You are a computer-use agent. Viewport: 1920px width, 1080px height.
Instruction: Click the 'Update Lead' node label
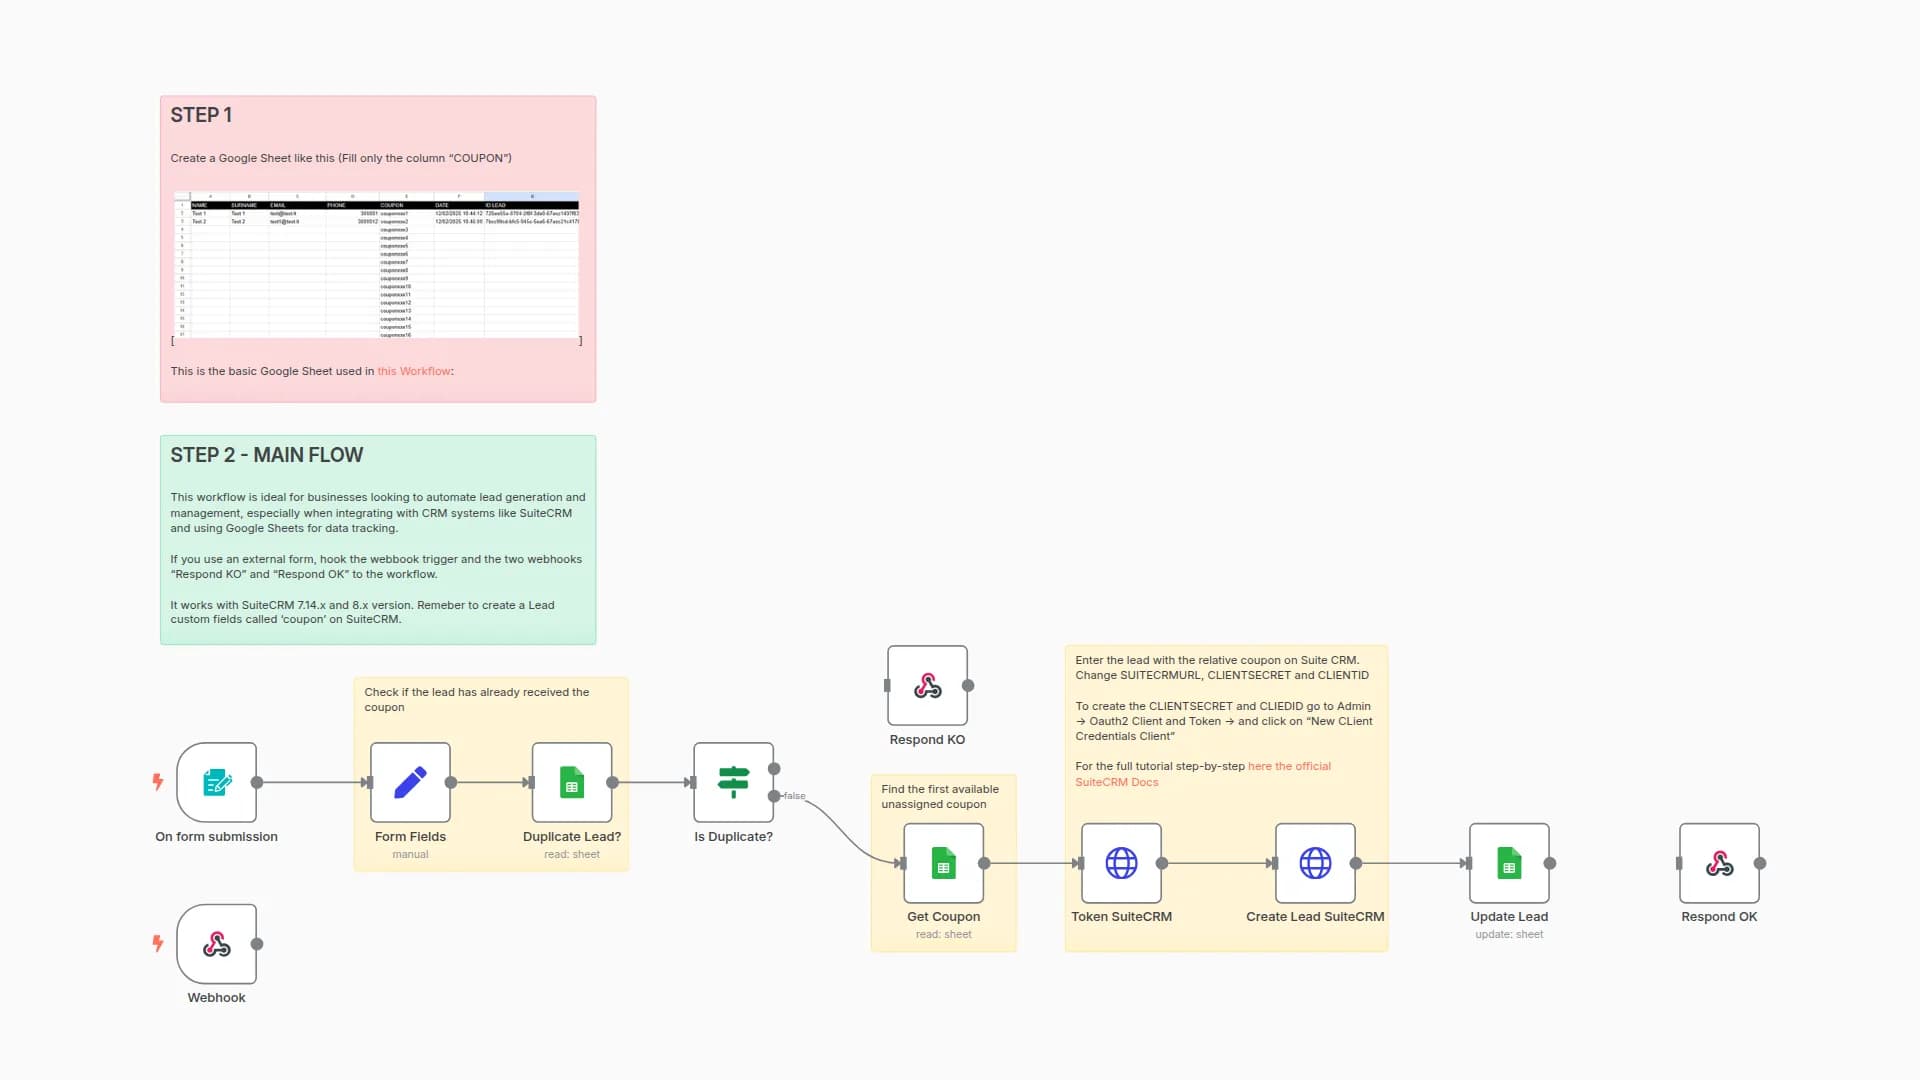click(x=1510, y=917)
